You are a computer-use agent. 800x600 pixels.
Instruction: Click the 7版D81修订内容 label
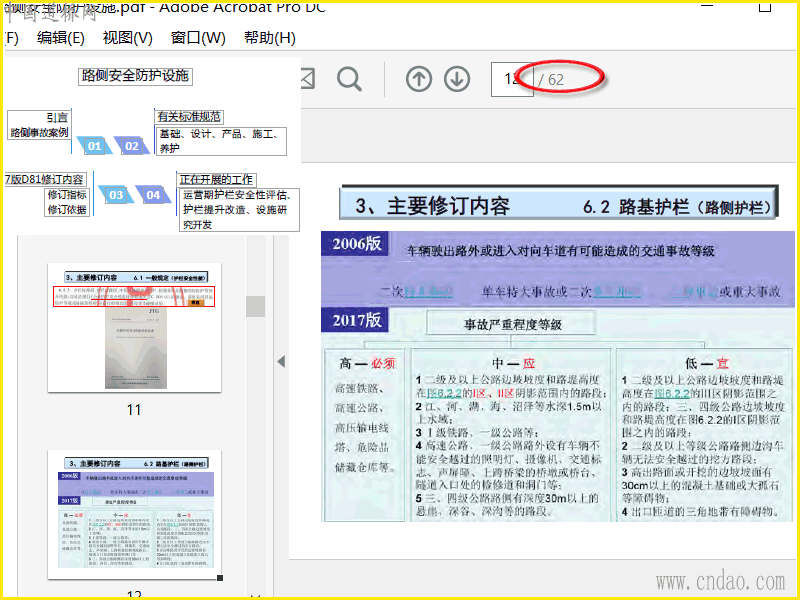coord(44,180)
